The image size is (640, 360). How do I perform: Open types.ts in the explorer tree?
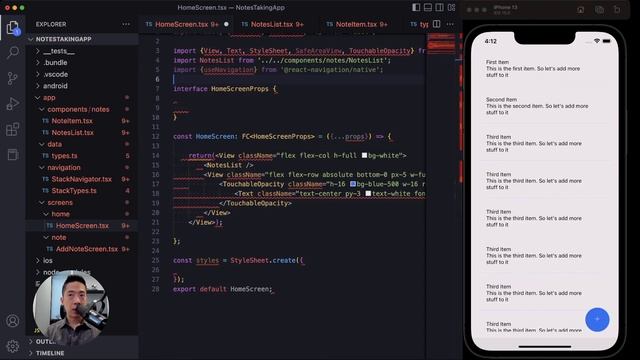coord(64,156)
